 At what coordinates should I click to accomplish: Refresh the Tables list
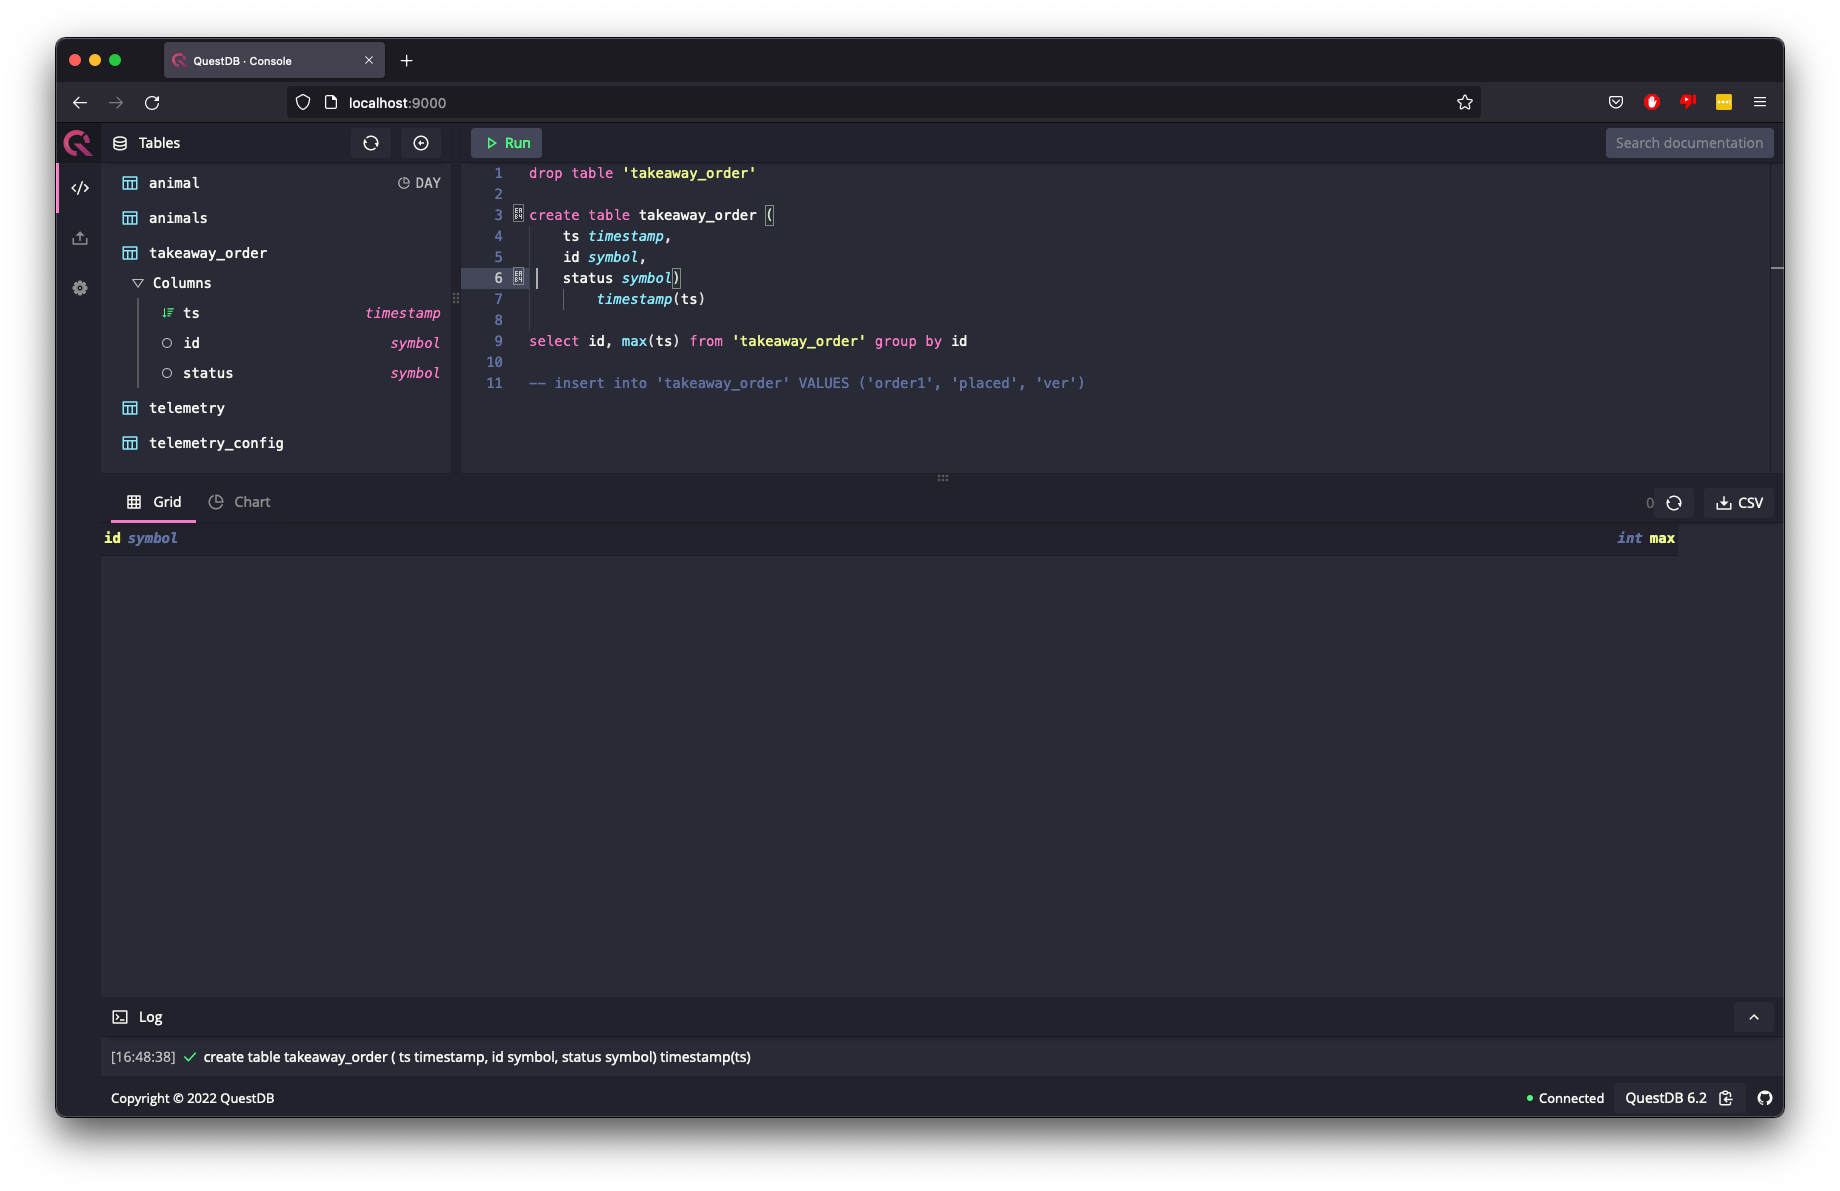(370, 143)
